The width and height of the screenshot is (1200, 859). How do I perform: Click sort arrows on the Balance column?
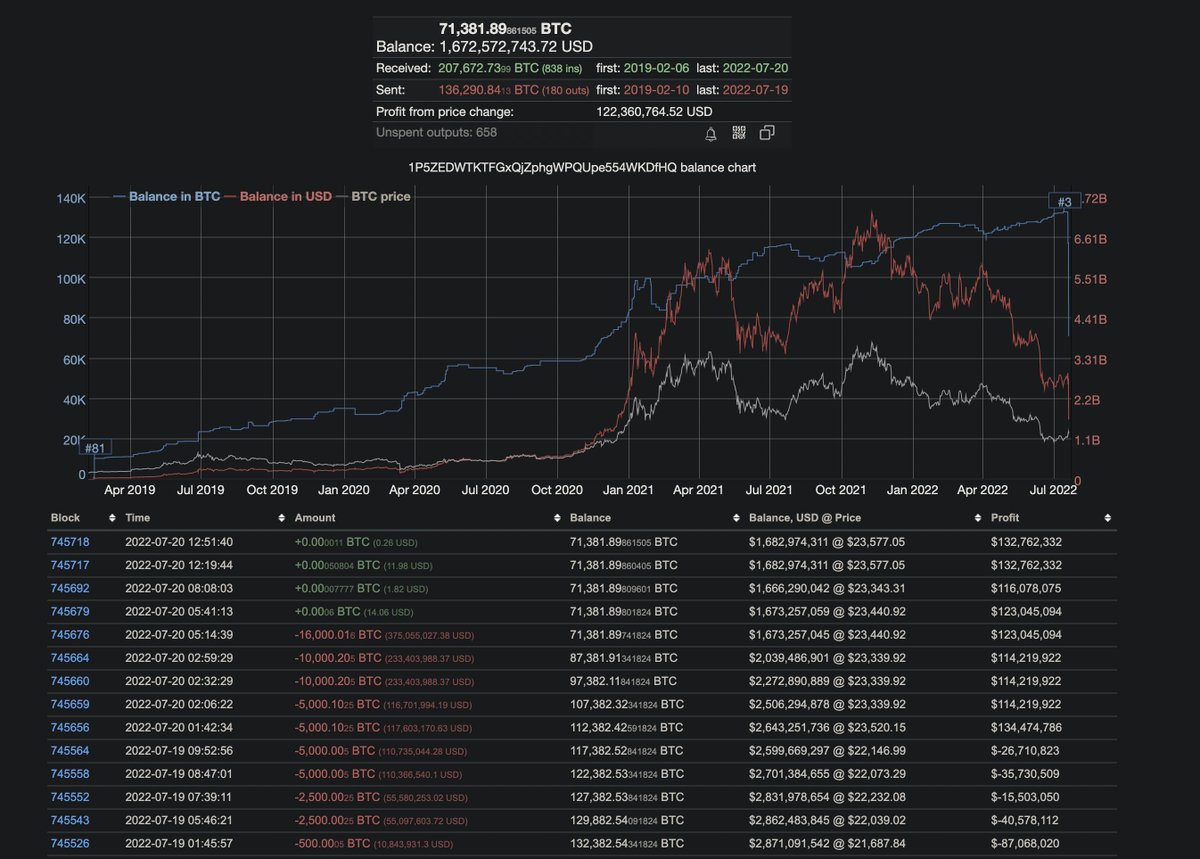coord(736,518)
